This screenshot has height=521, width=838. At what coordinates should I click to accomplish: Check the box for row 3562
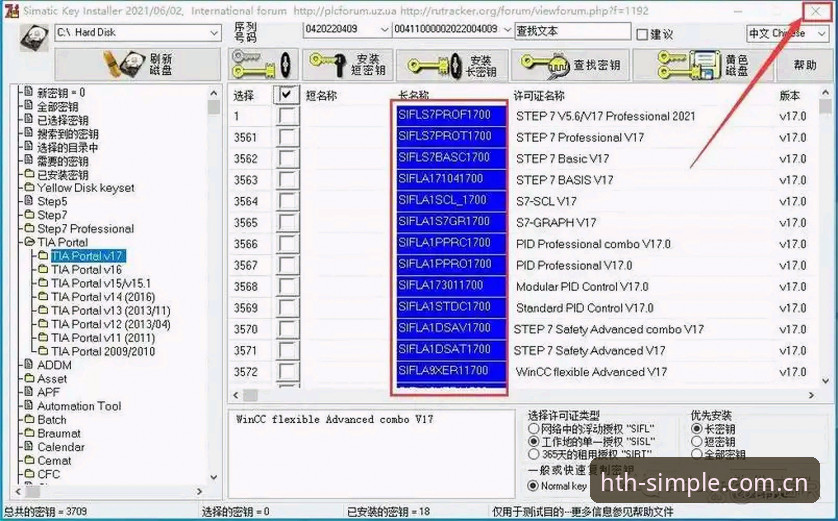point(287,159)
